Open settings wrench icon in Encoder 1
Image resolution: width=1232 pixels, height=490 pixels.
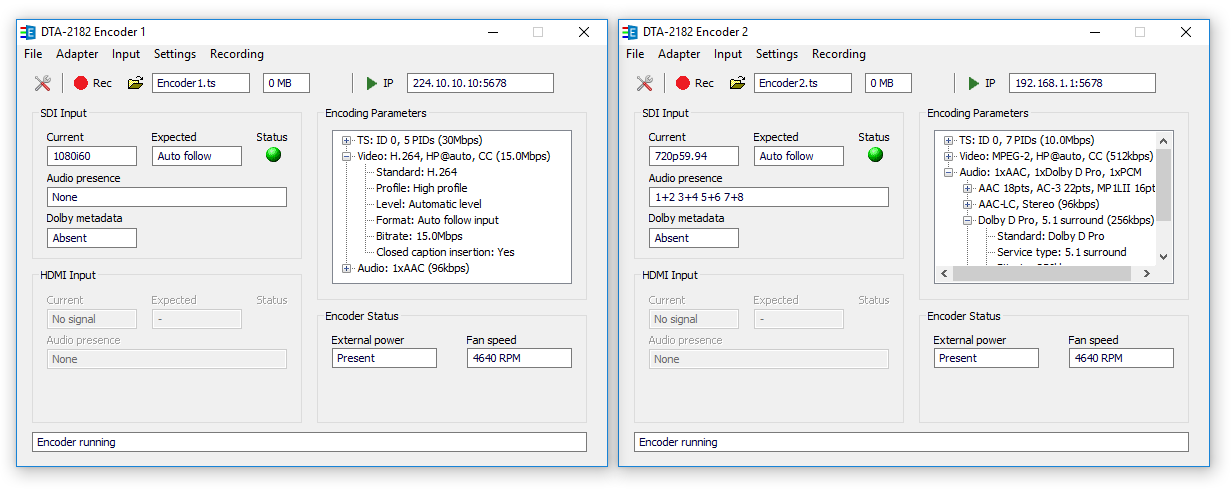(42, 83)
